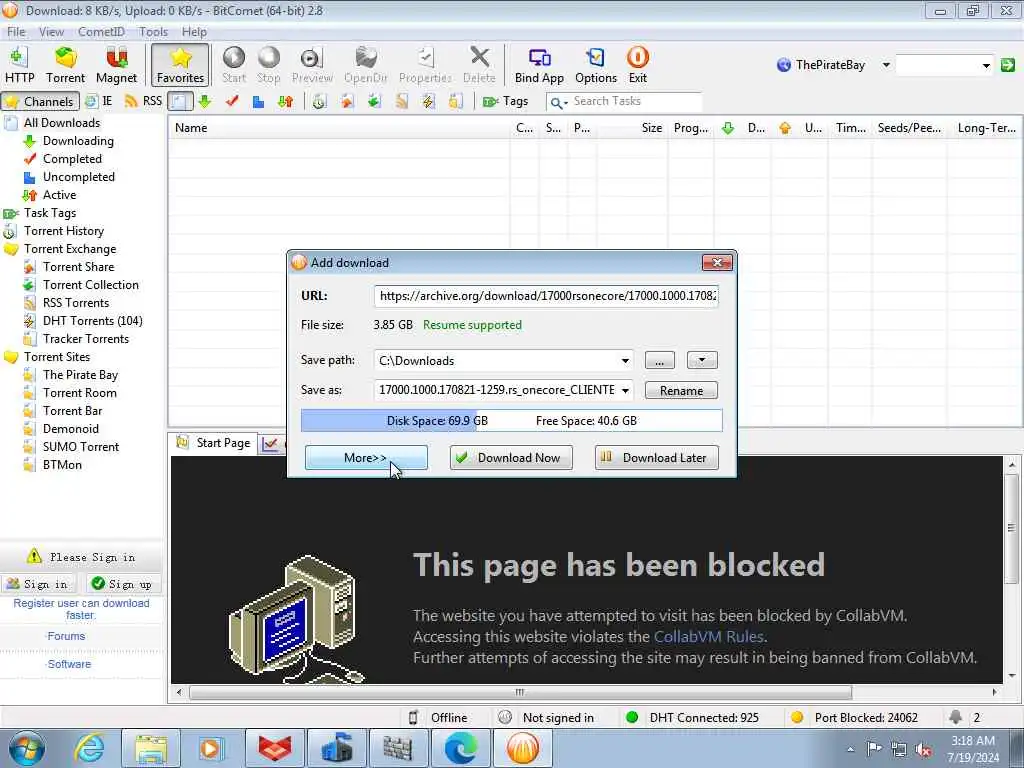The width and height of the screenshot is (1024, 768).
Task: Click the Download Now button
Action: tap(511, 458)
